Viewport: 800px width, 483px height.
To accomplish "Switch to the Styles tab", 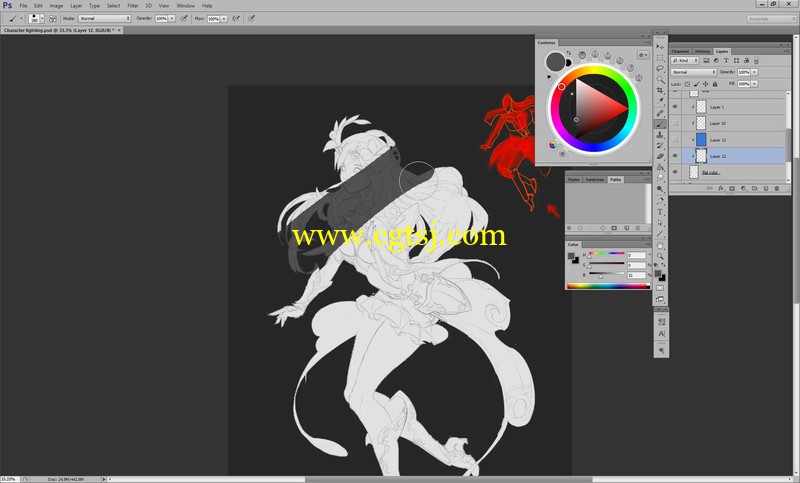I will point(574,180).
